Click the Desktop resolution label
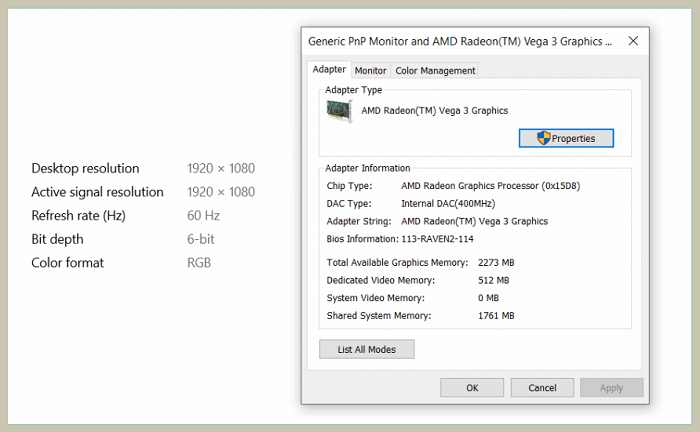The width and height of the screenshot is (700, 432). coord(85,168)
